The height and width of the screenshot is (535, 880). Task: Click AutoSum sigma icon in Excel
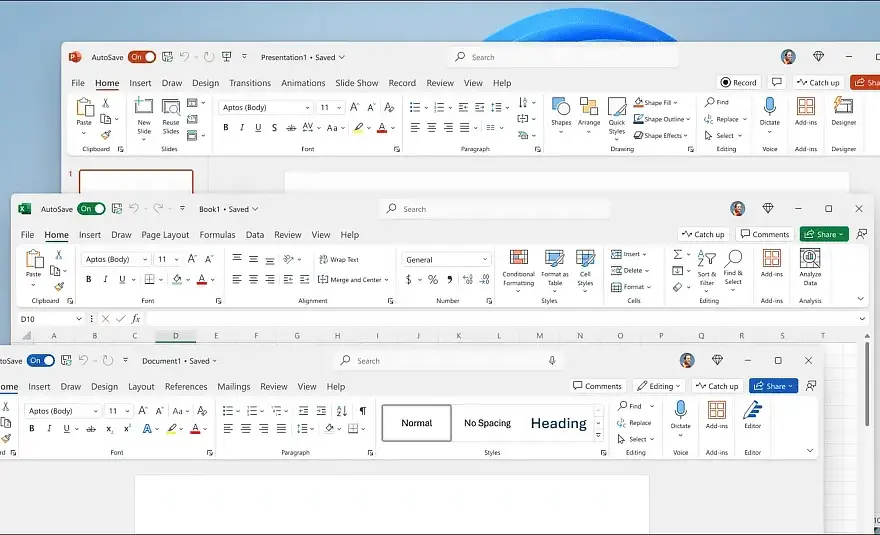[678, 254]
